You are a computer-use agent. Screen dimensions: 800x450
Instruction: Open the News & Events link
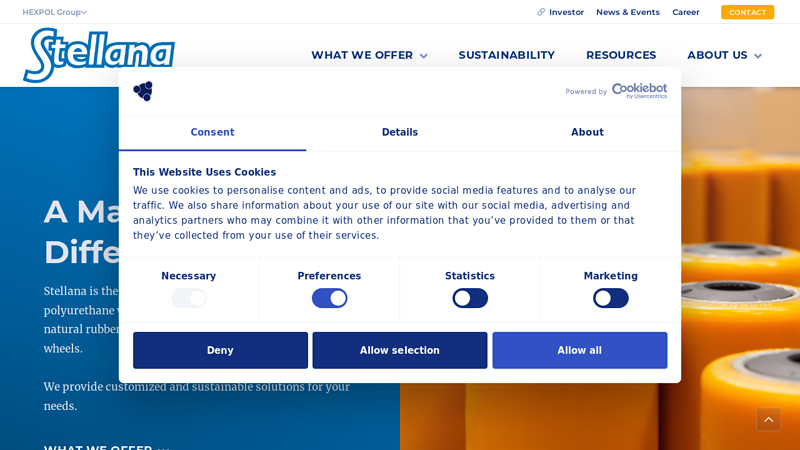[628, 12]
